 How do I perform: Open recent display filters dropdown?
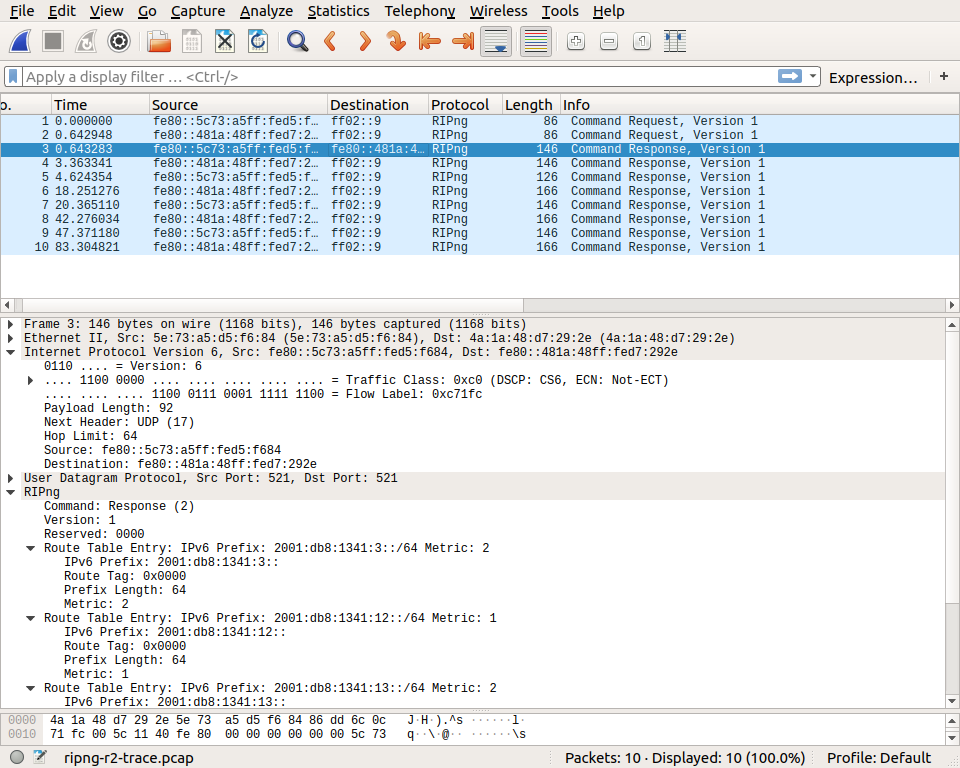coord(812,76)
